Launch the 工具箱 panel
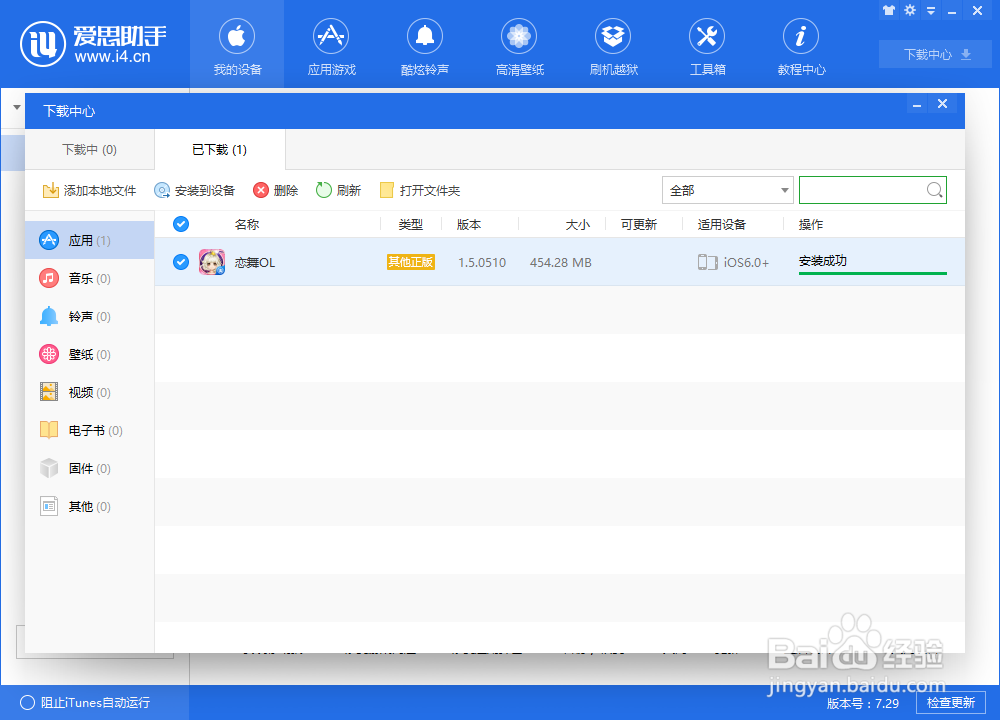1000x720 pixels. (706, 44)
